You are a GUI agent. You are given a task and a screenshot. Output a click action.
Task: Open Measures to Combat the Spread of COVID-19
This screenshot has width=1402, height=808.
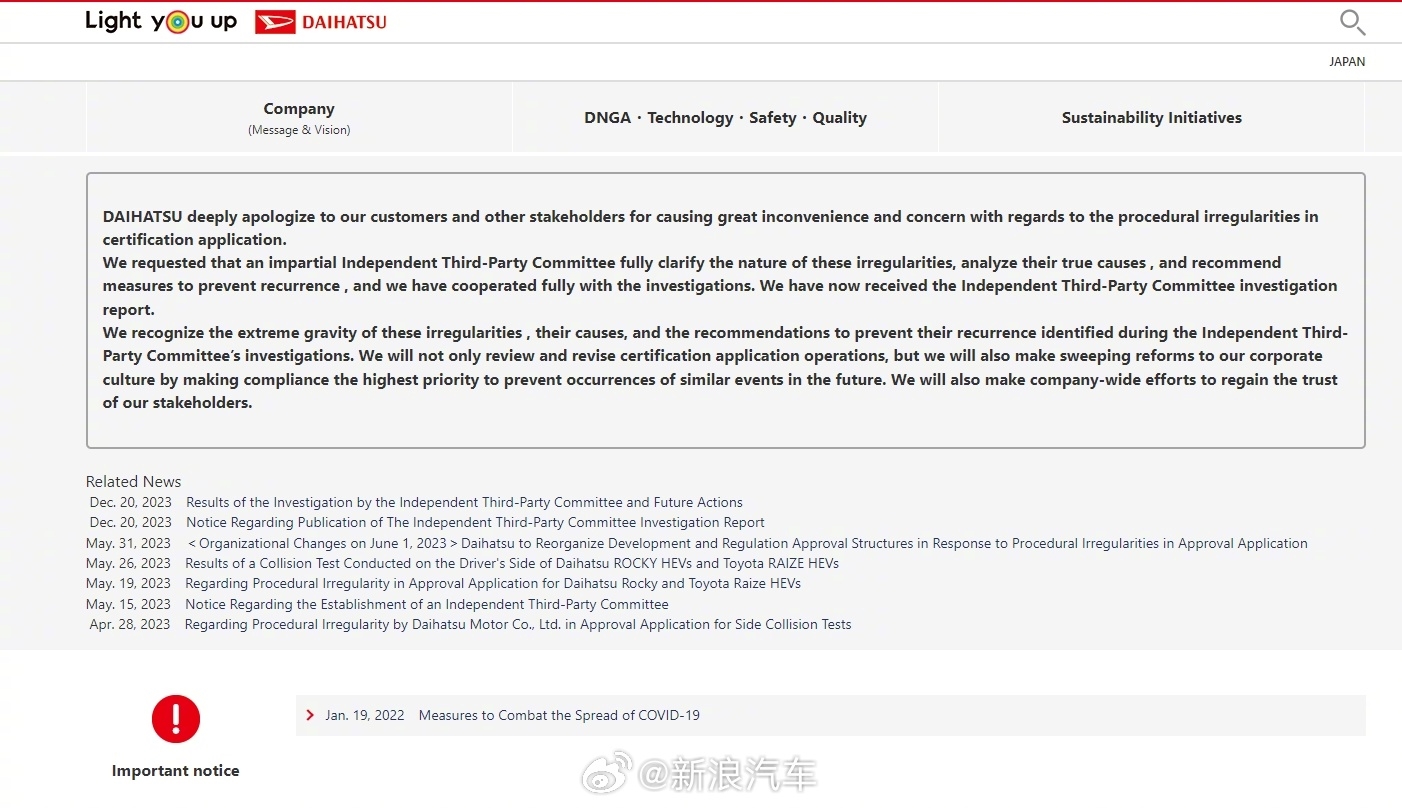pyautogui.click(x=559, y=715)
